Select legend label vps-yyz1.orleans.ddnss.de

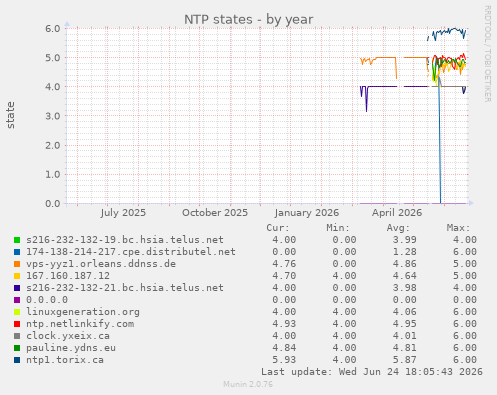pos(101,264)
